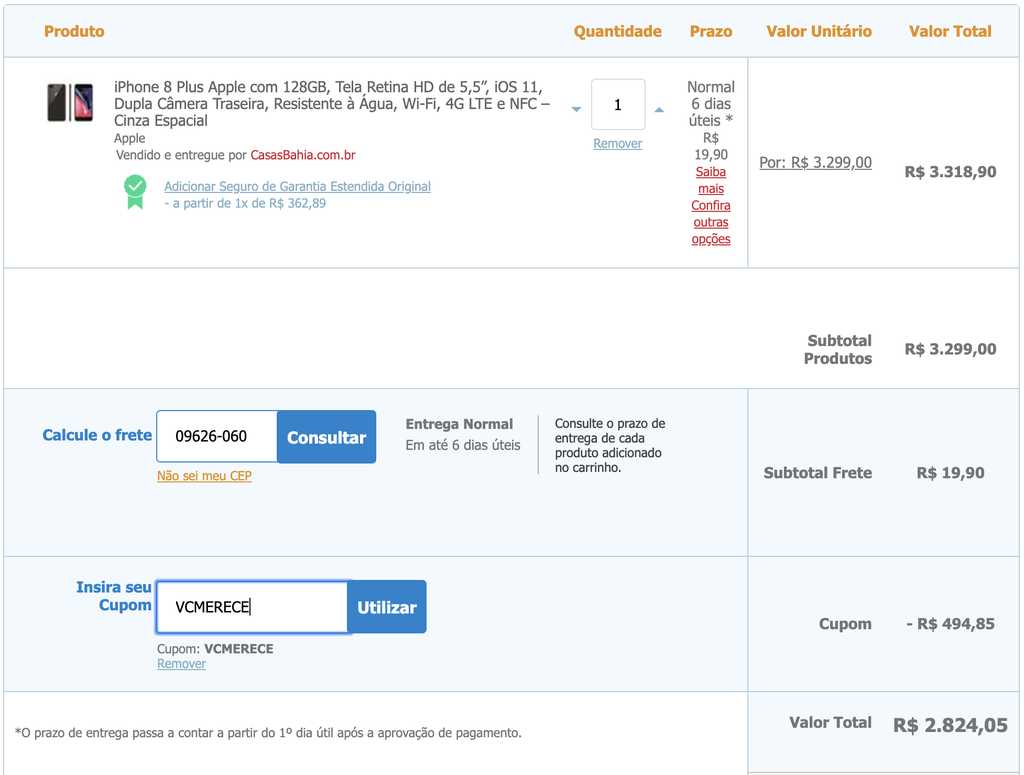Image resolution: width=1024 pixels, height=775 pixels.
Task: Apply coupon with the Utilizar button
Action: coord(387,607)
